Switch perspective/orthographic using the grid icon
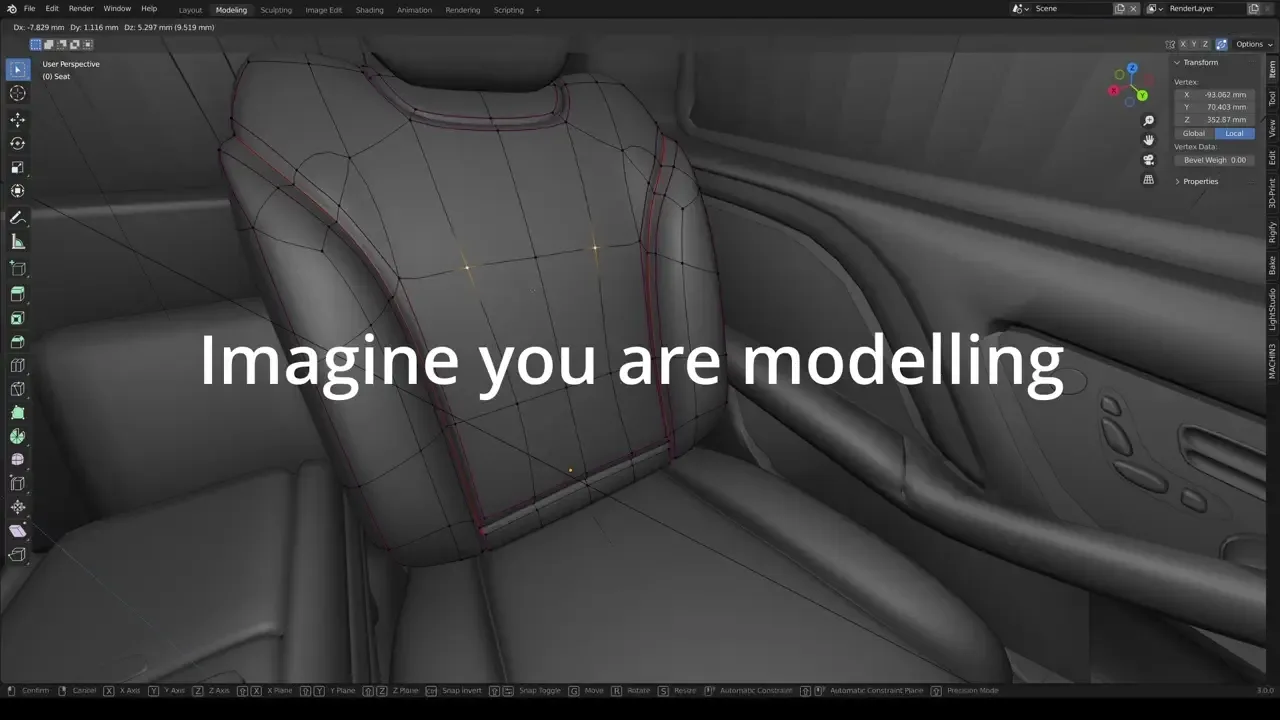 point(1148,180)
